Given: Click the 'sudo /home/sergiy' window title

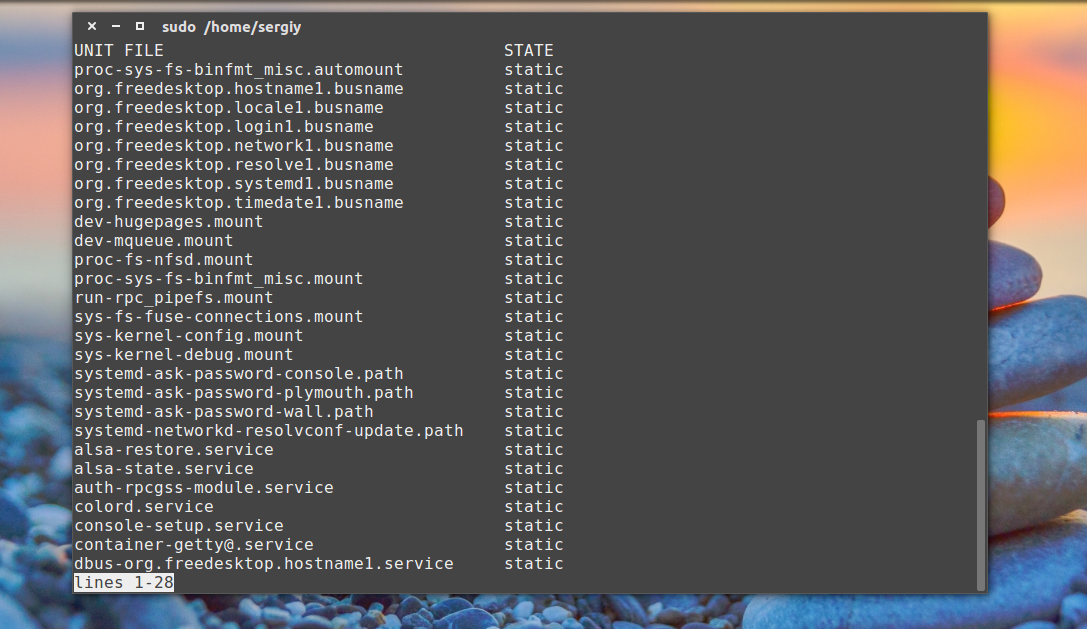Looking at the screenshot, I should [231, 27].
